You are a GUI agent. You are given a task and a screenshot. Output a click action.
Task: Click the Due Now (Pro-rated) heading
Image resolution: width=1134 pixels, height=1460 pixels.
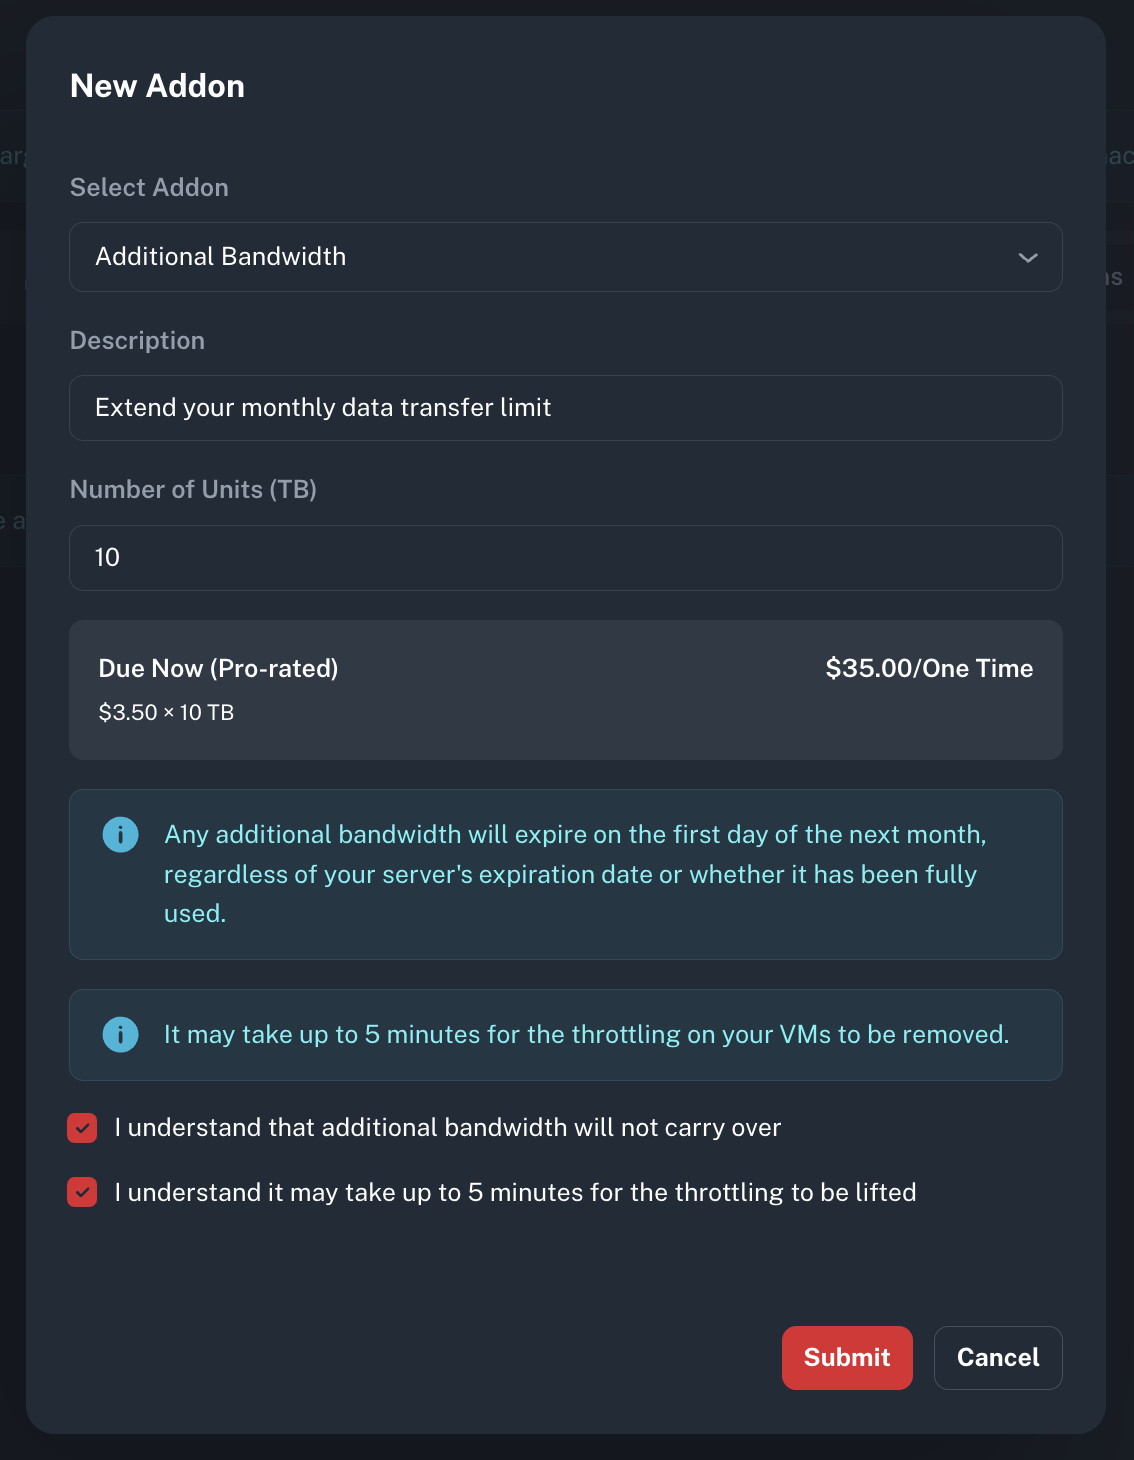coord(218,668)
